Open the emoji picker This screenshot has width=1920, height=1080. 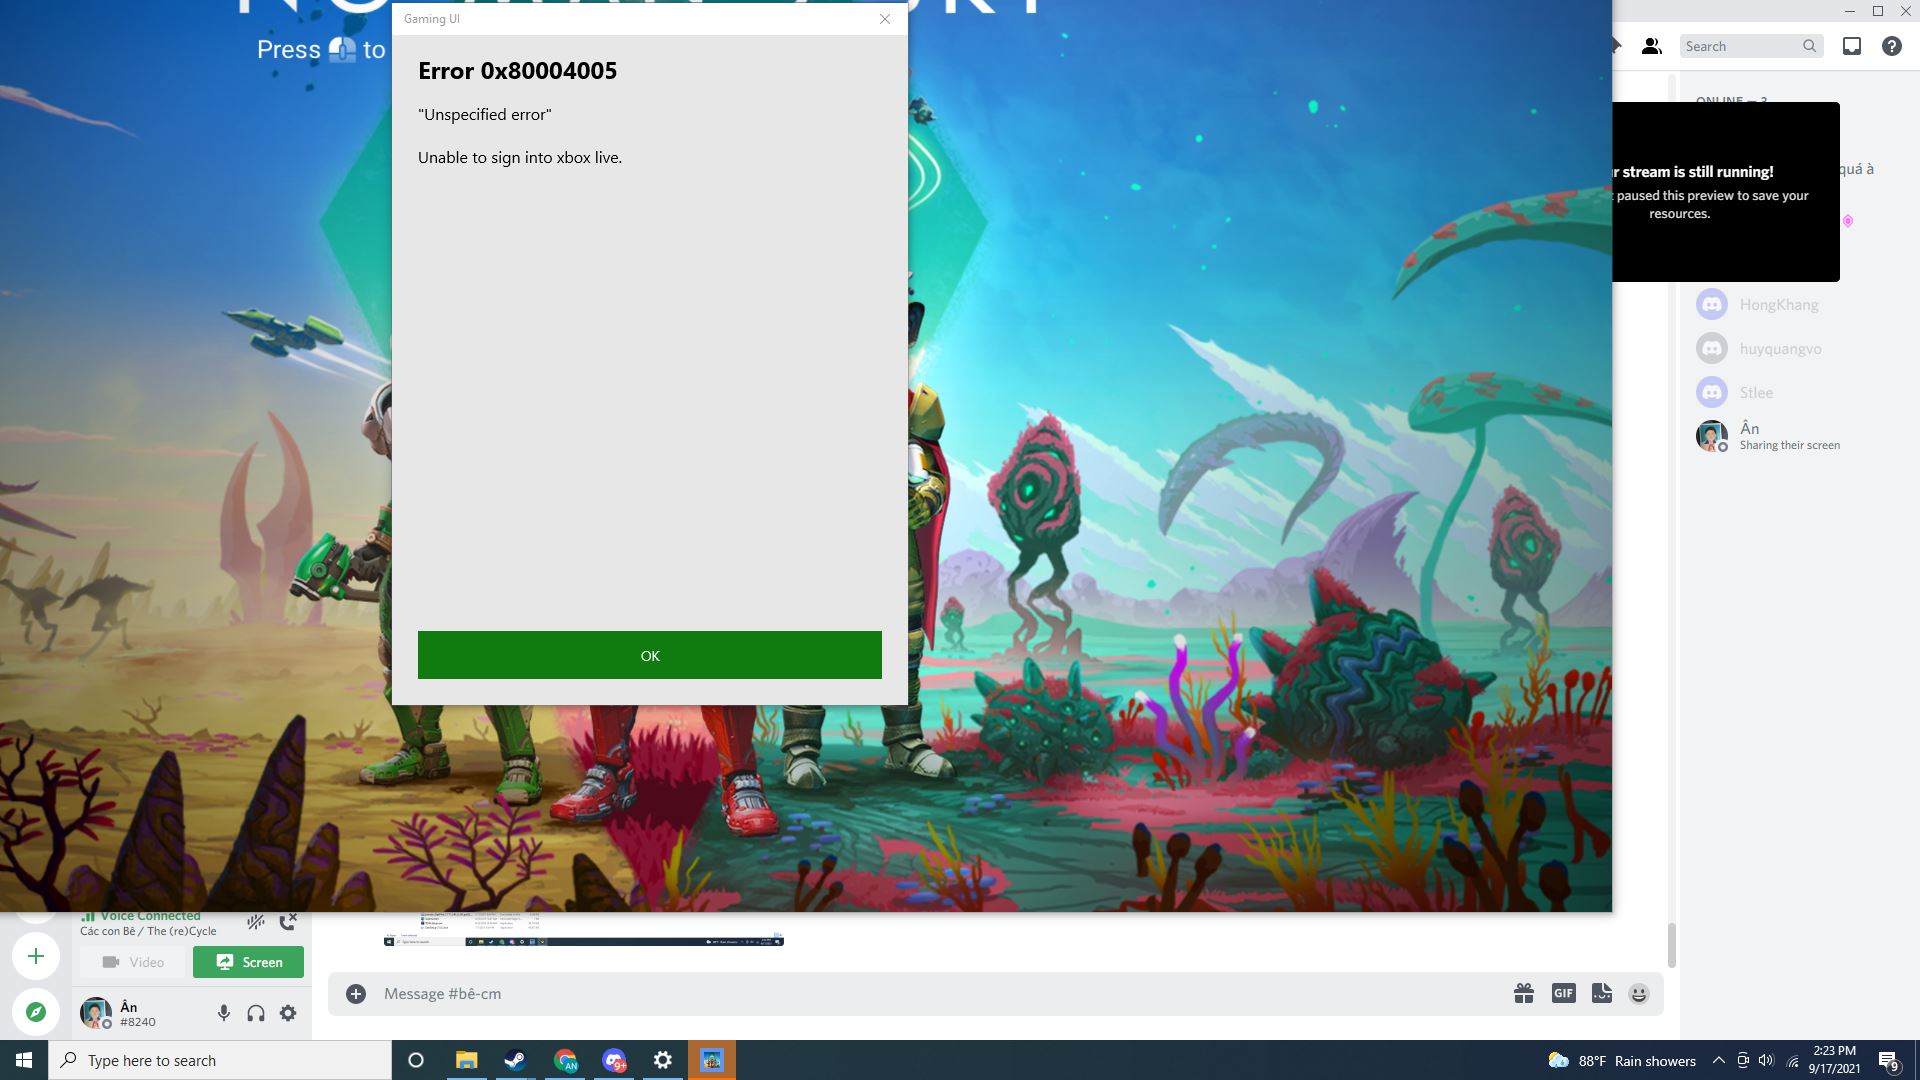pyautogui.click(x=1638, y=993)
